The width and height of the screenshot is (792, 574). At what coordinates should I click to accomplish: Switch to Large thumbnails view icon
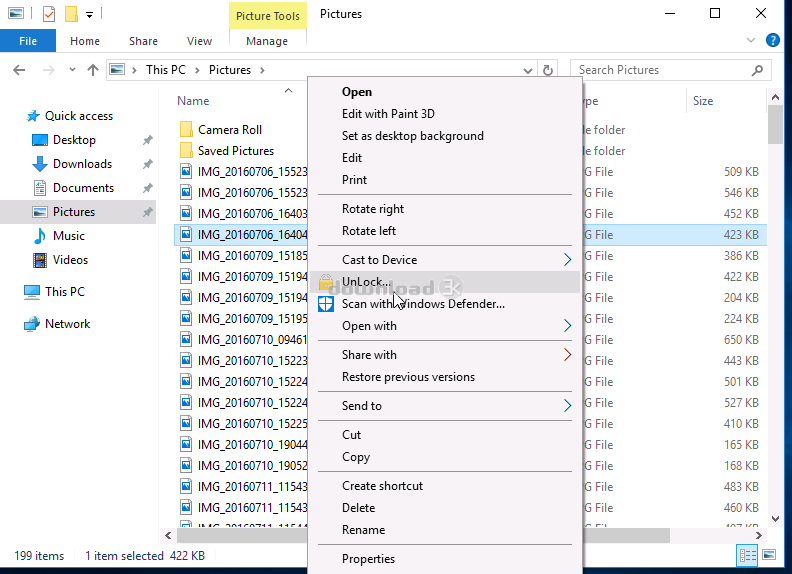pos(769,555)
